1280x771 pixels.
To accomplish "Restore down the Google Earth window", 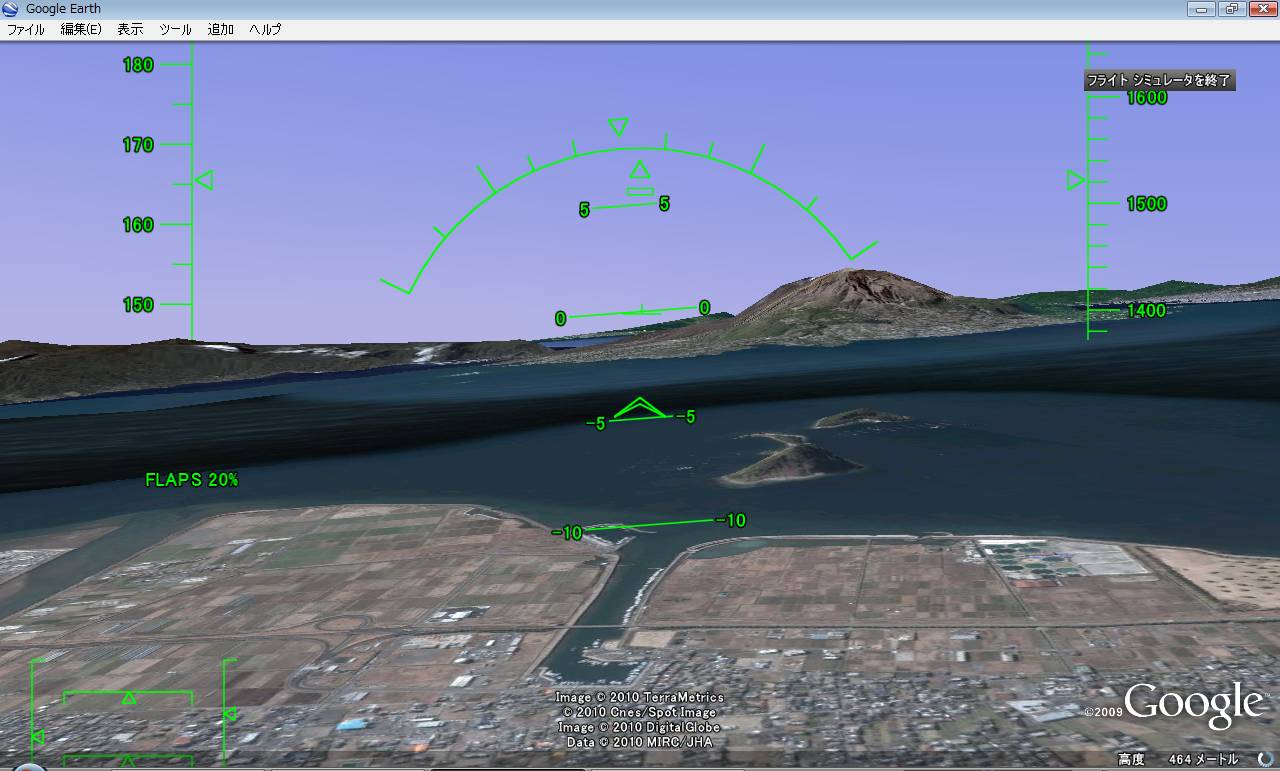I will (x=1230, y=9).
